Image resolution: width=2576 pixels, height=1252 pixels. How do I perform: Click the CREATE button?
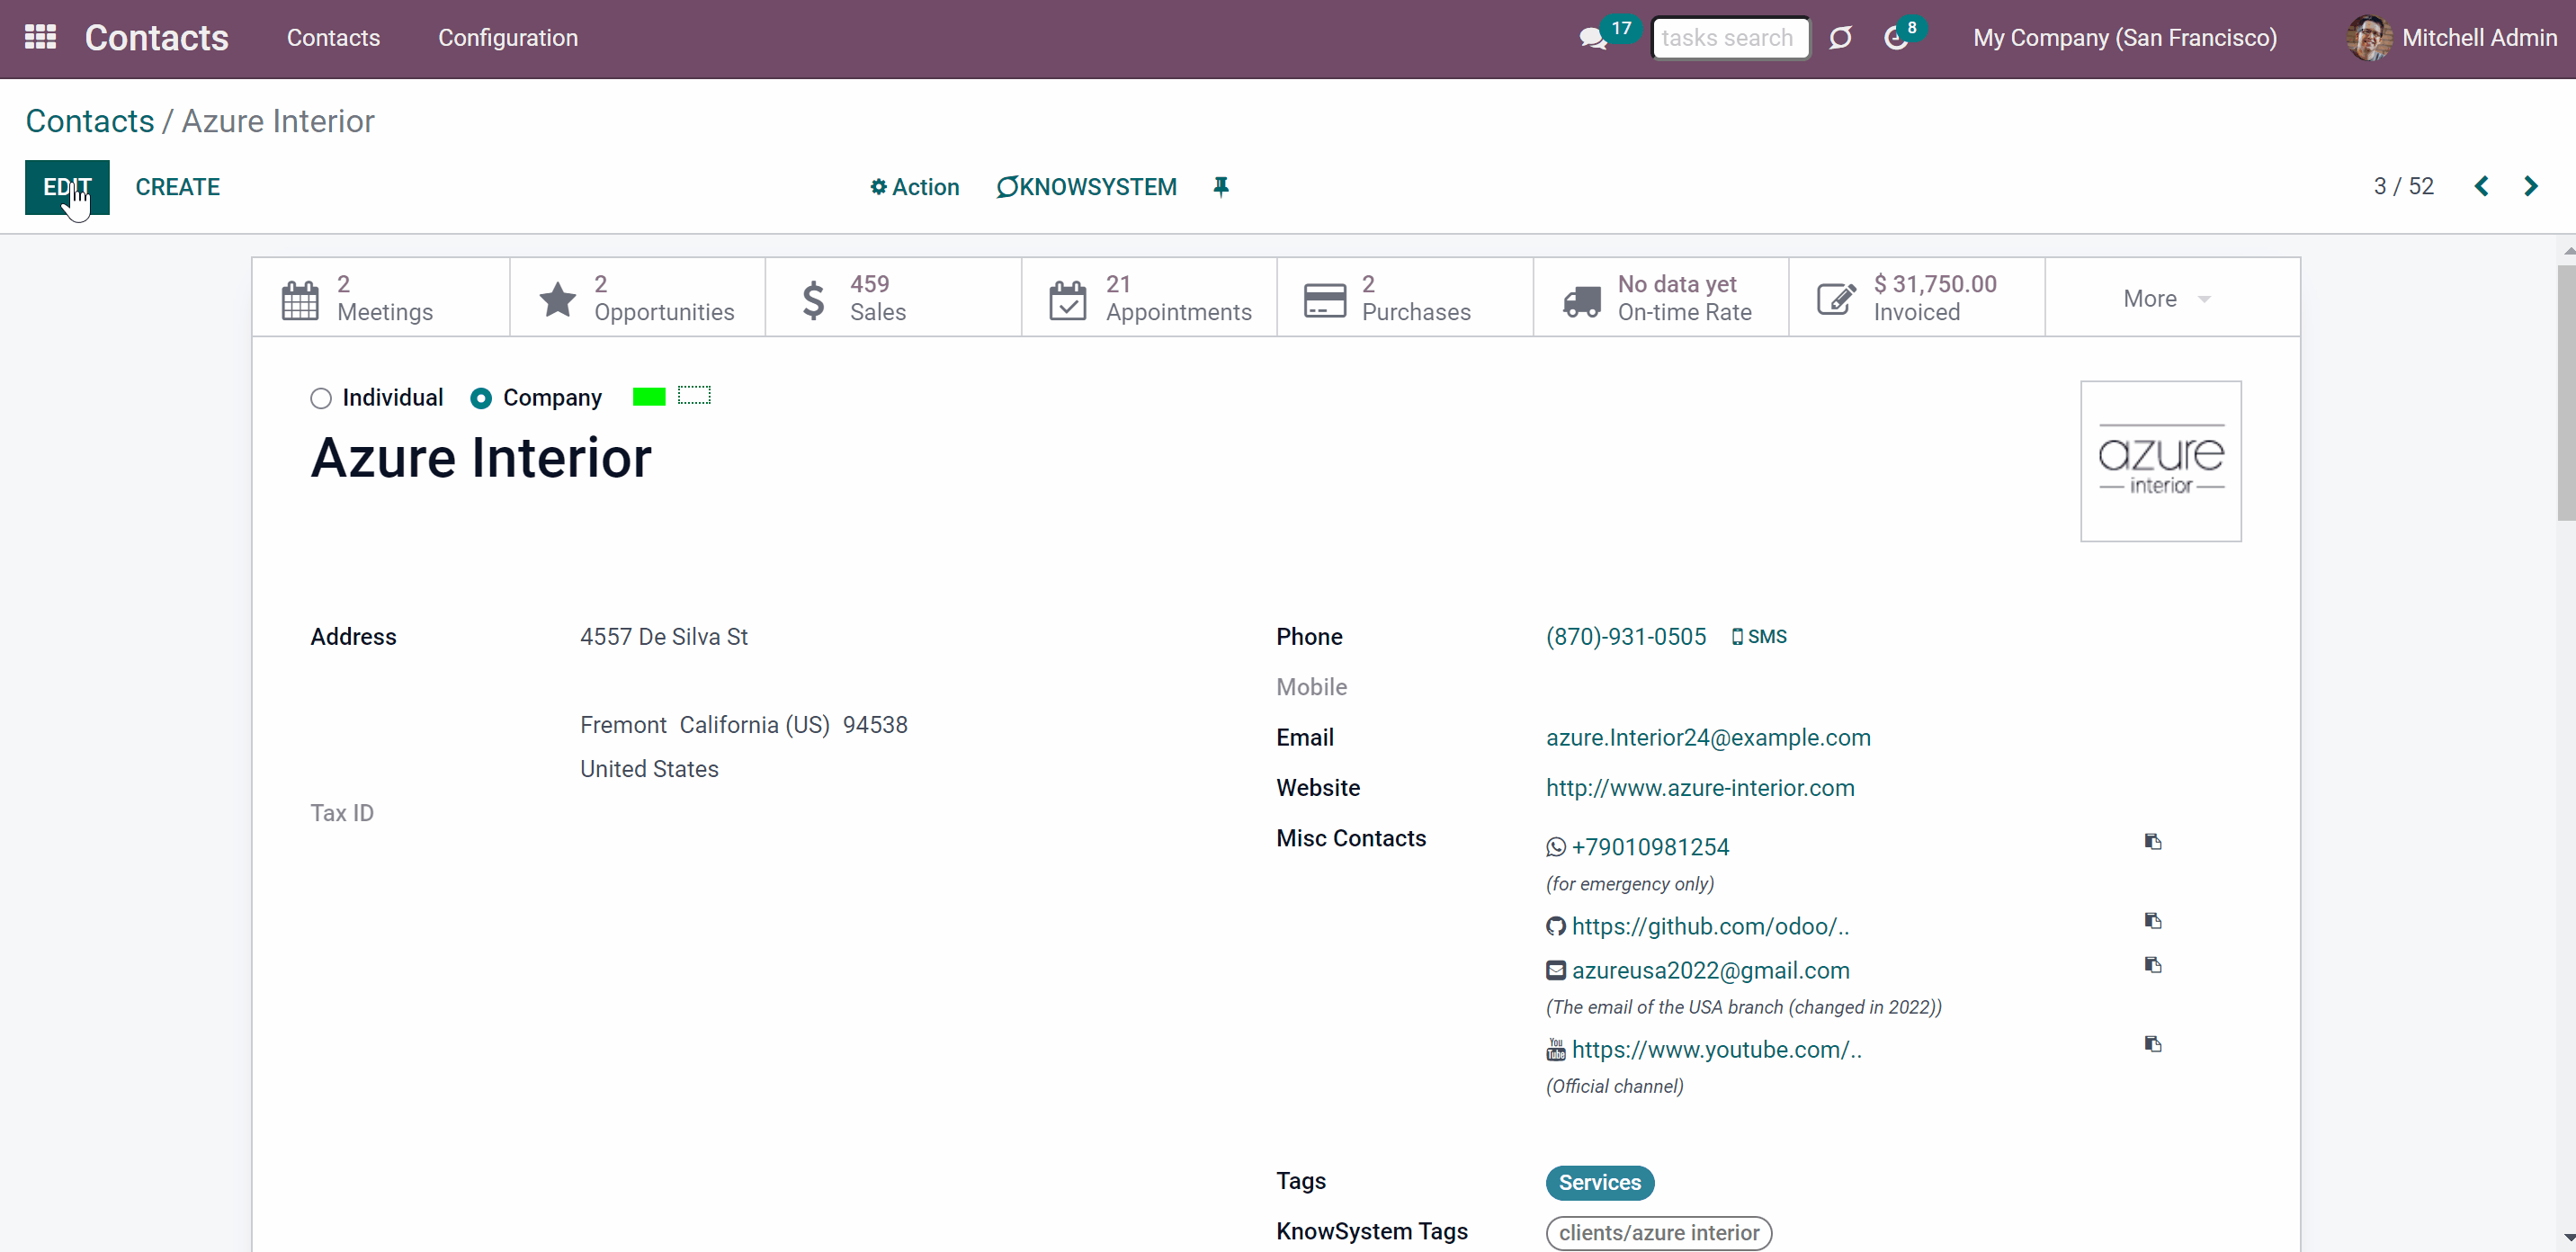point(178,187)
